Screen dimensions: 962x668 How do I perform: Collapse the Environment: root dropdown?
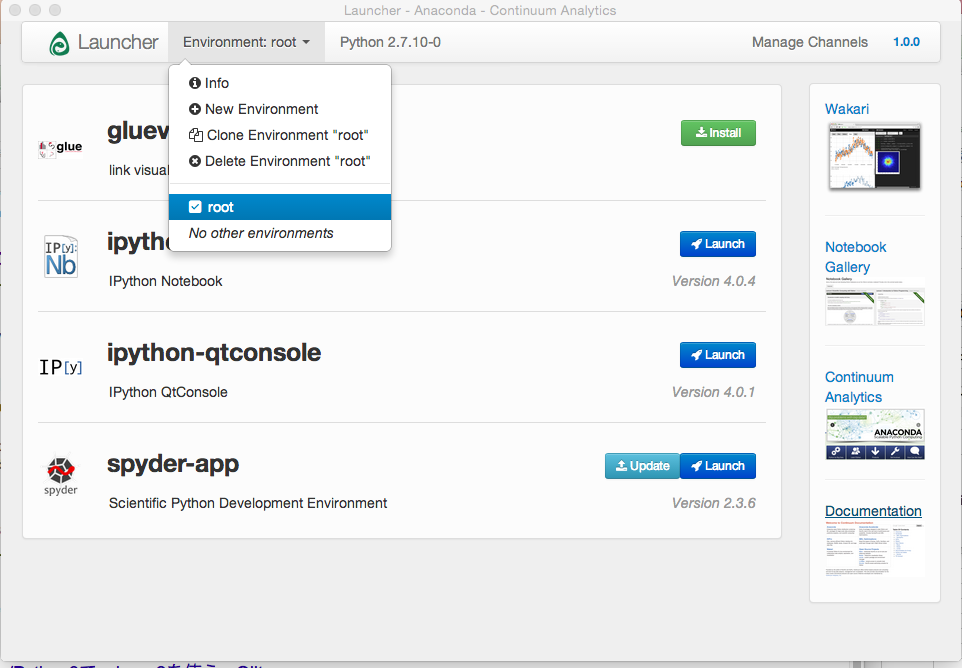point(246,42)
